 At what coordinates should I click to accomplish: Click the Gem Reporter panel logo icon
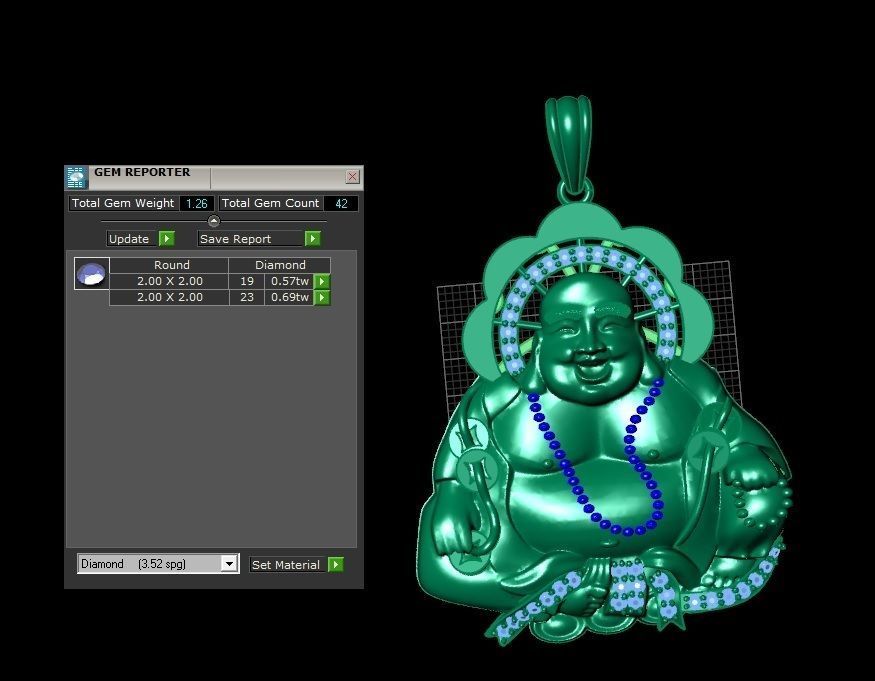pos(76,178)
